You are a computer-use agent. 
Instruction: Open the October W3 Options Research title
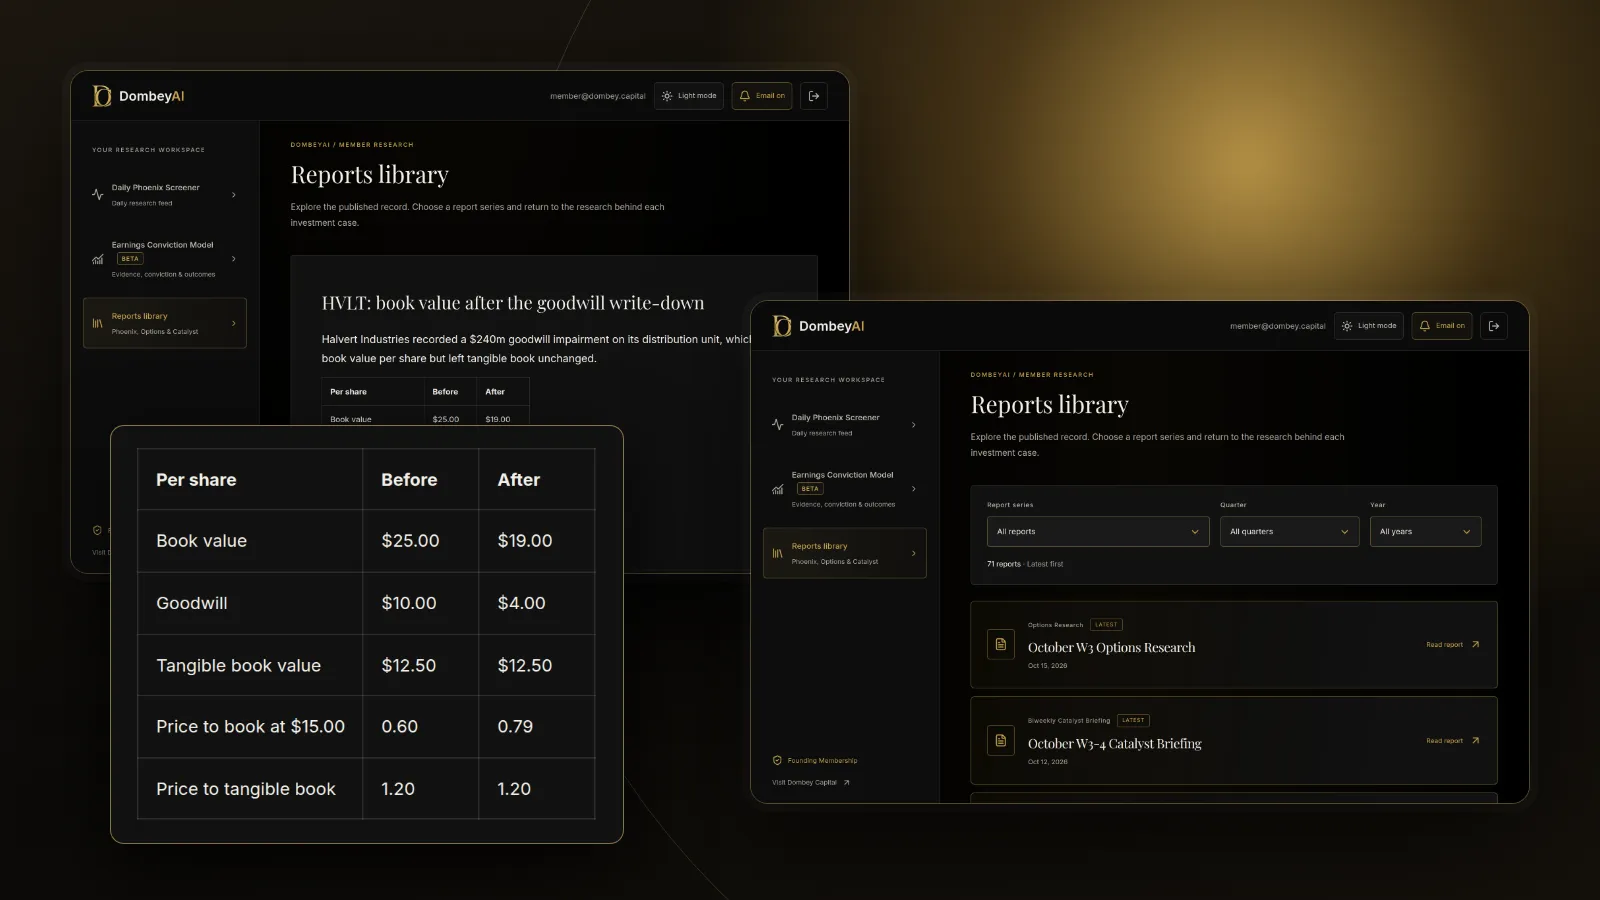point(1112,648)
